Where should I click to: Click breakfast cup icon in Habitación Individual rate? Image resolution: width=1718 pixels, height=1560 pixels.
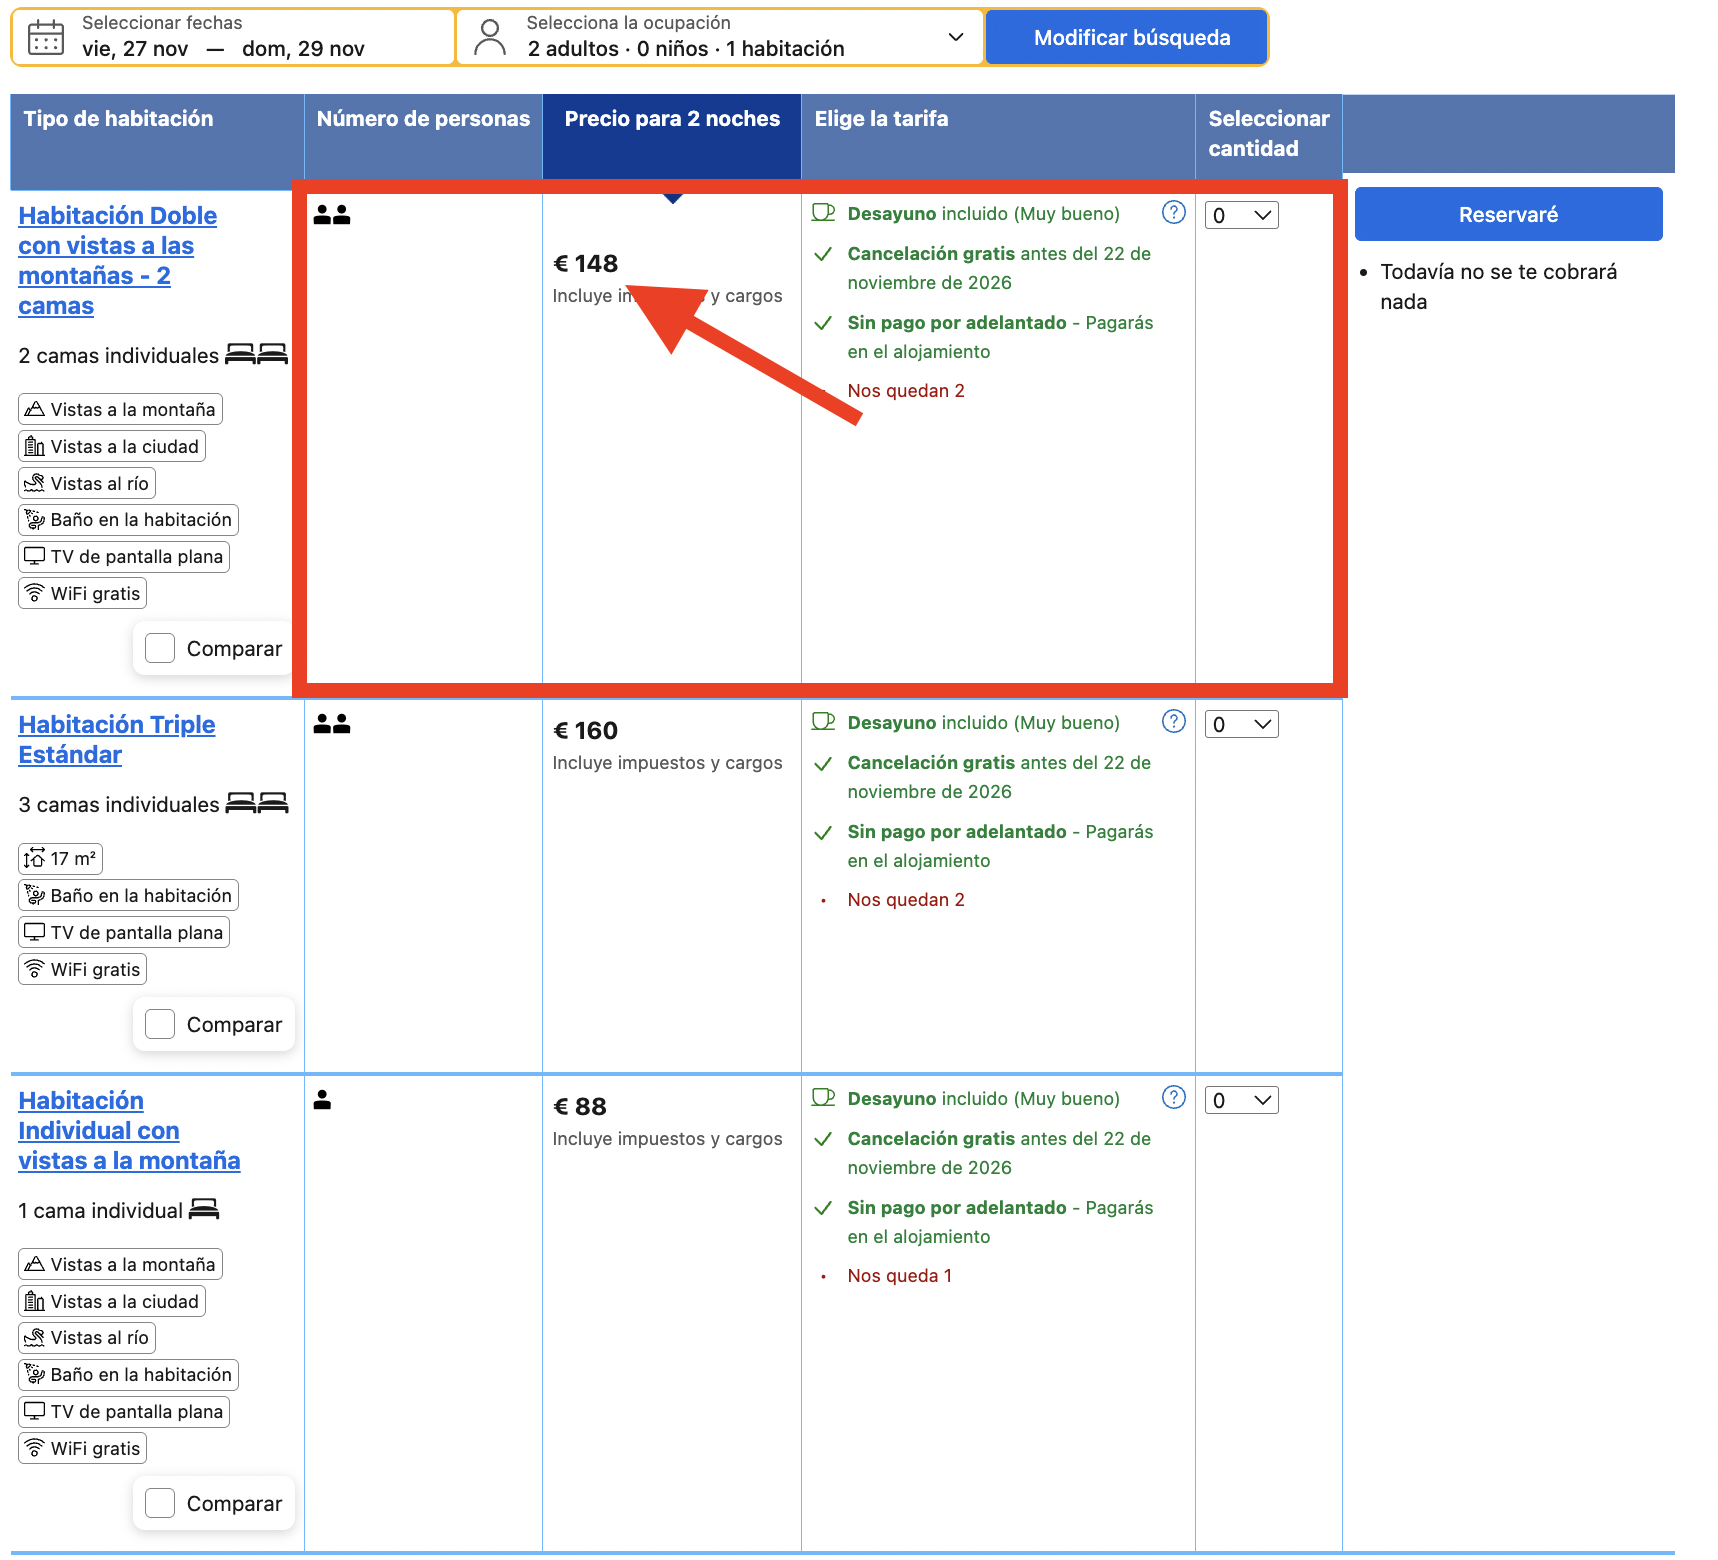click(823, 1097)
